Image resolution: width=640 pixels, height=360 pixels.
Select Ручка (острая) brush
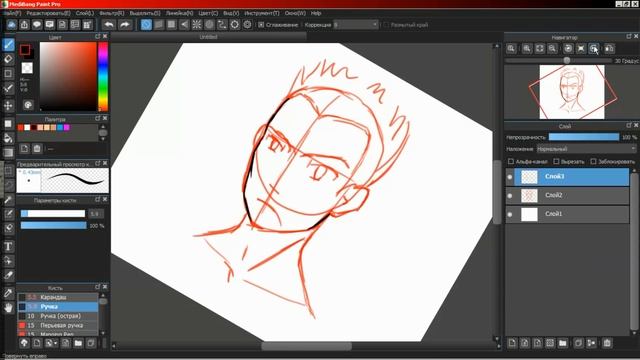click(58, 316)
